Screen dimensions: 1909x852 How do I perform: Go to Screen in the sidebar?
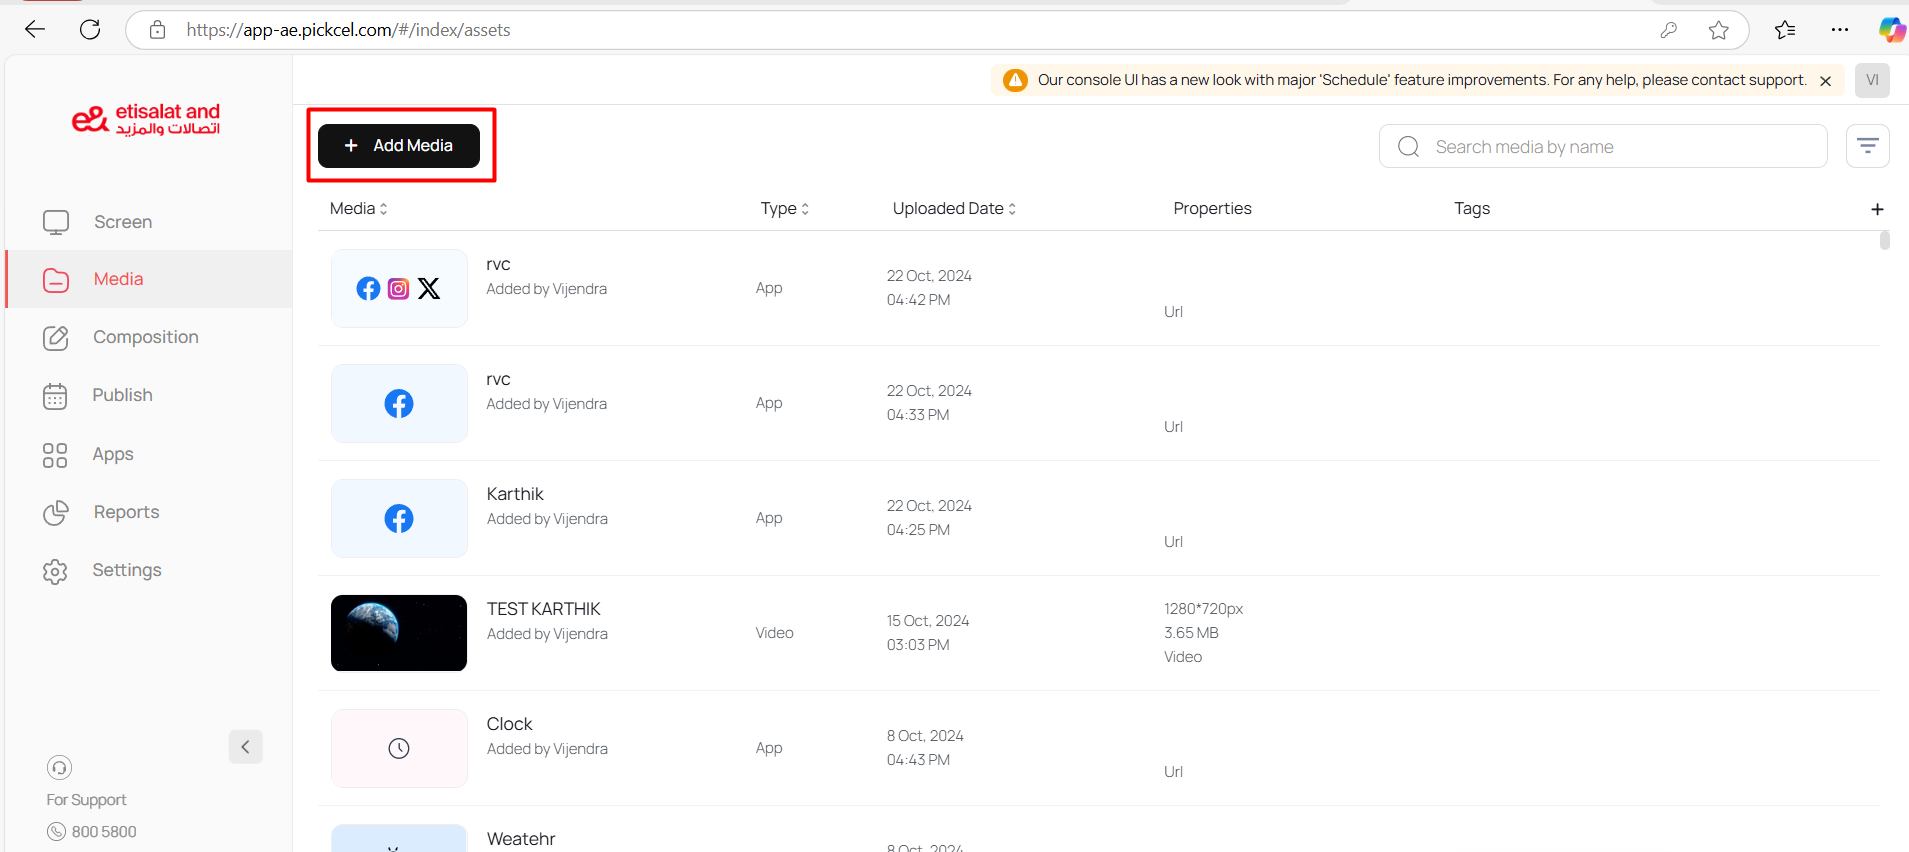(x=122, y=222)
